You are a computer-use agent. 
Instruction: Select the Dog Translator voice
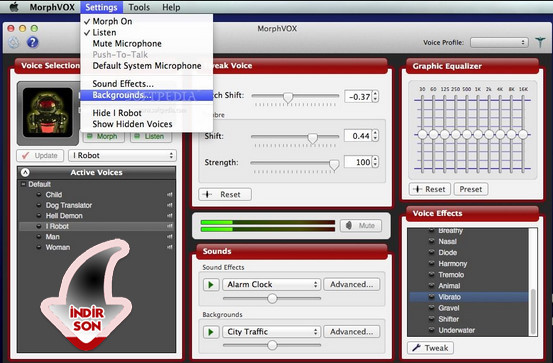(69, 205)
